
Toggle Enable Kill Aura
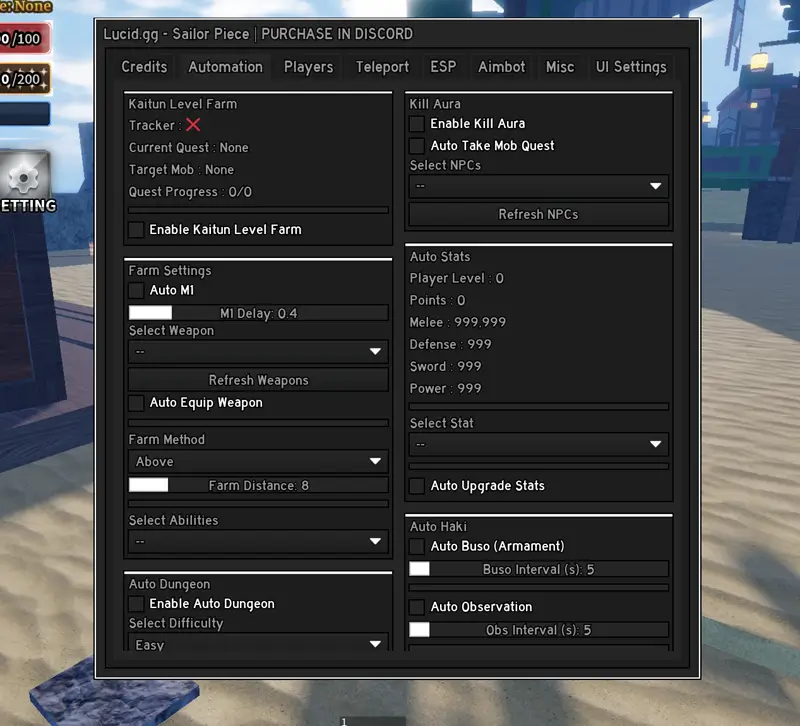coord(416,124)
